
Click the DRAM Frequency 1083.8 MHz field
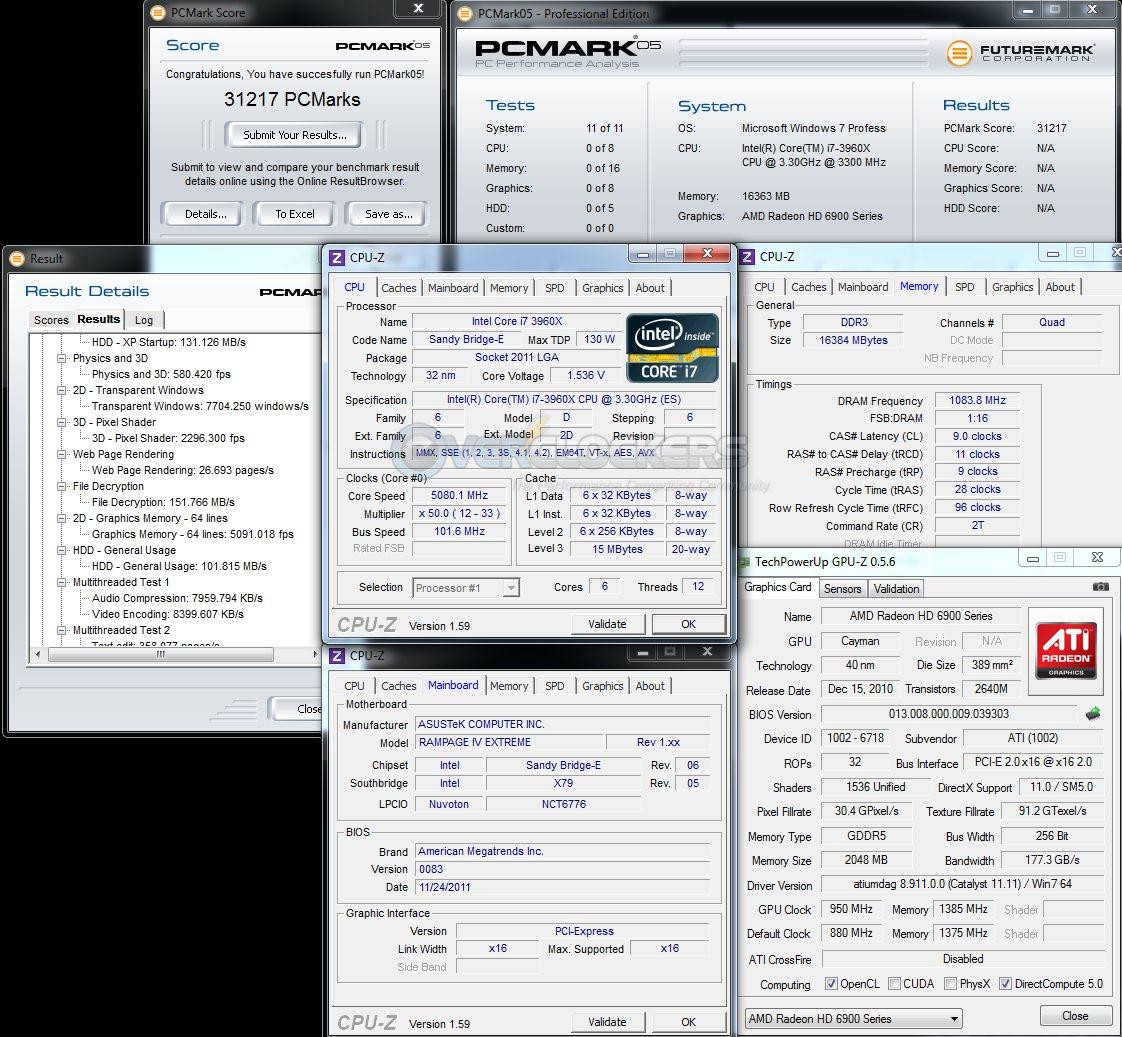point(977,400)
